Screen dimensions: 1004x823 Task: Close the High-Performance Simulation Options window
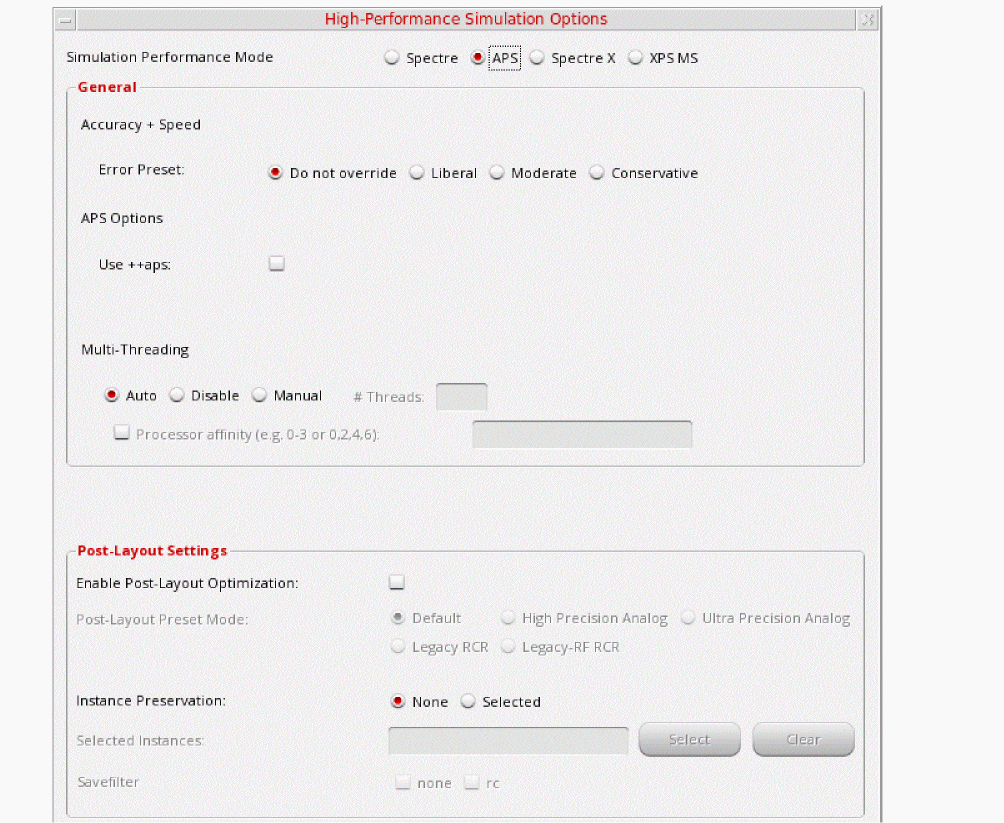point(867,20)
